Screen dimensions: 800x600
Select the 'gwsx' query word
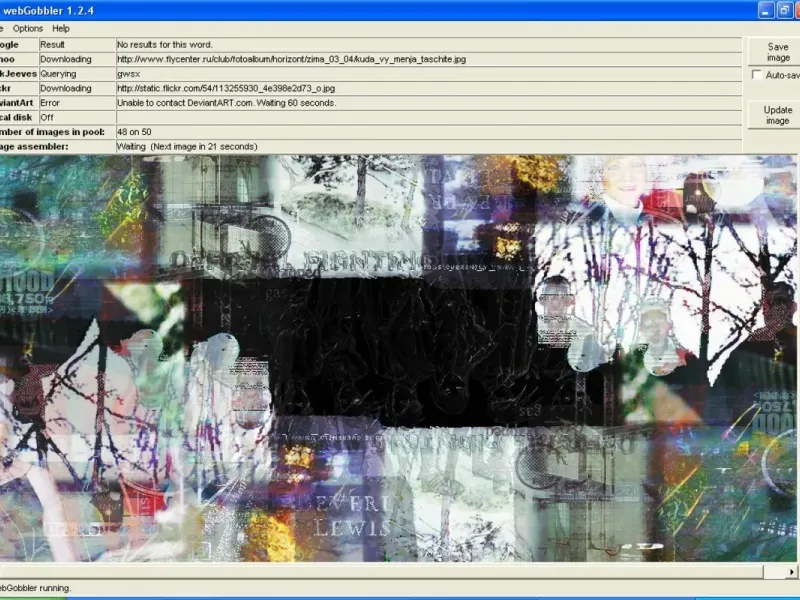[x=128, y=74]
